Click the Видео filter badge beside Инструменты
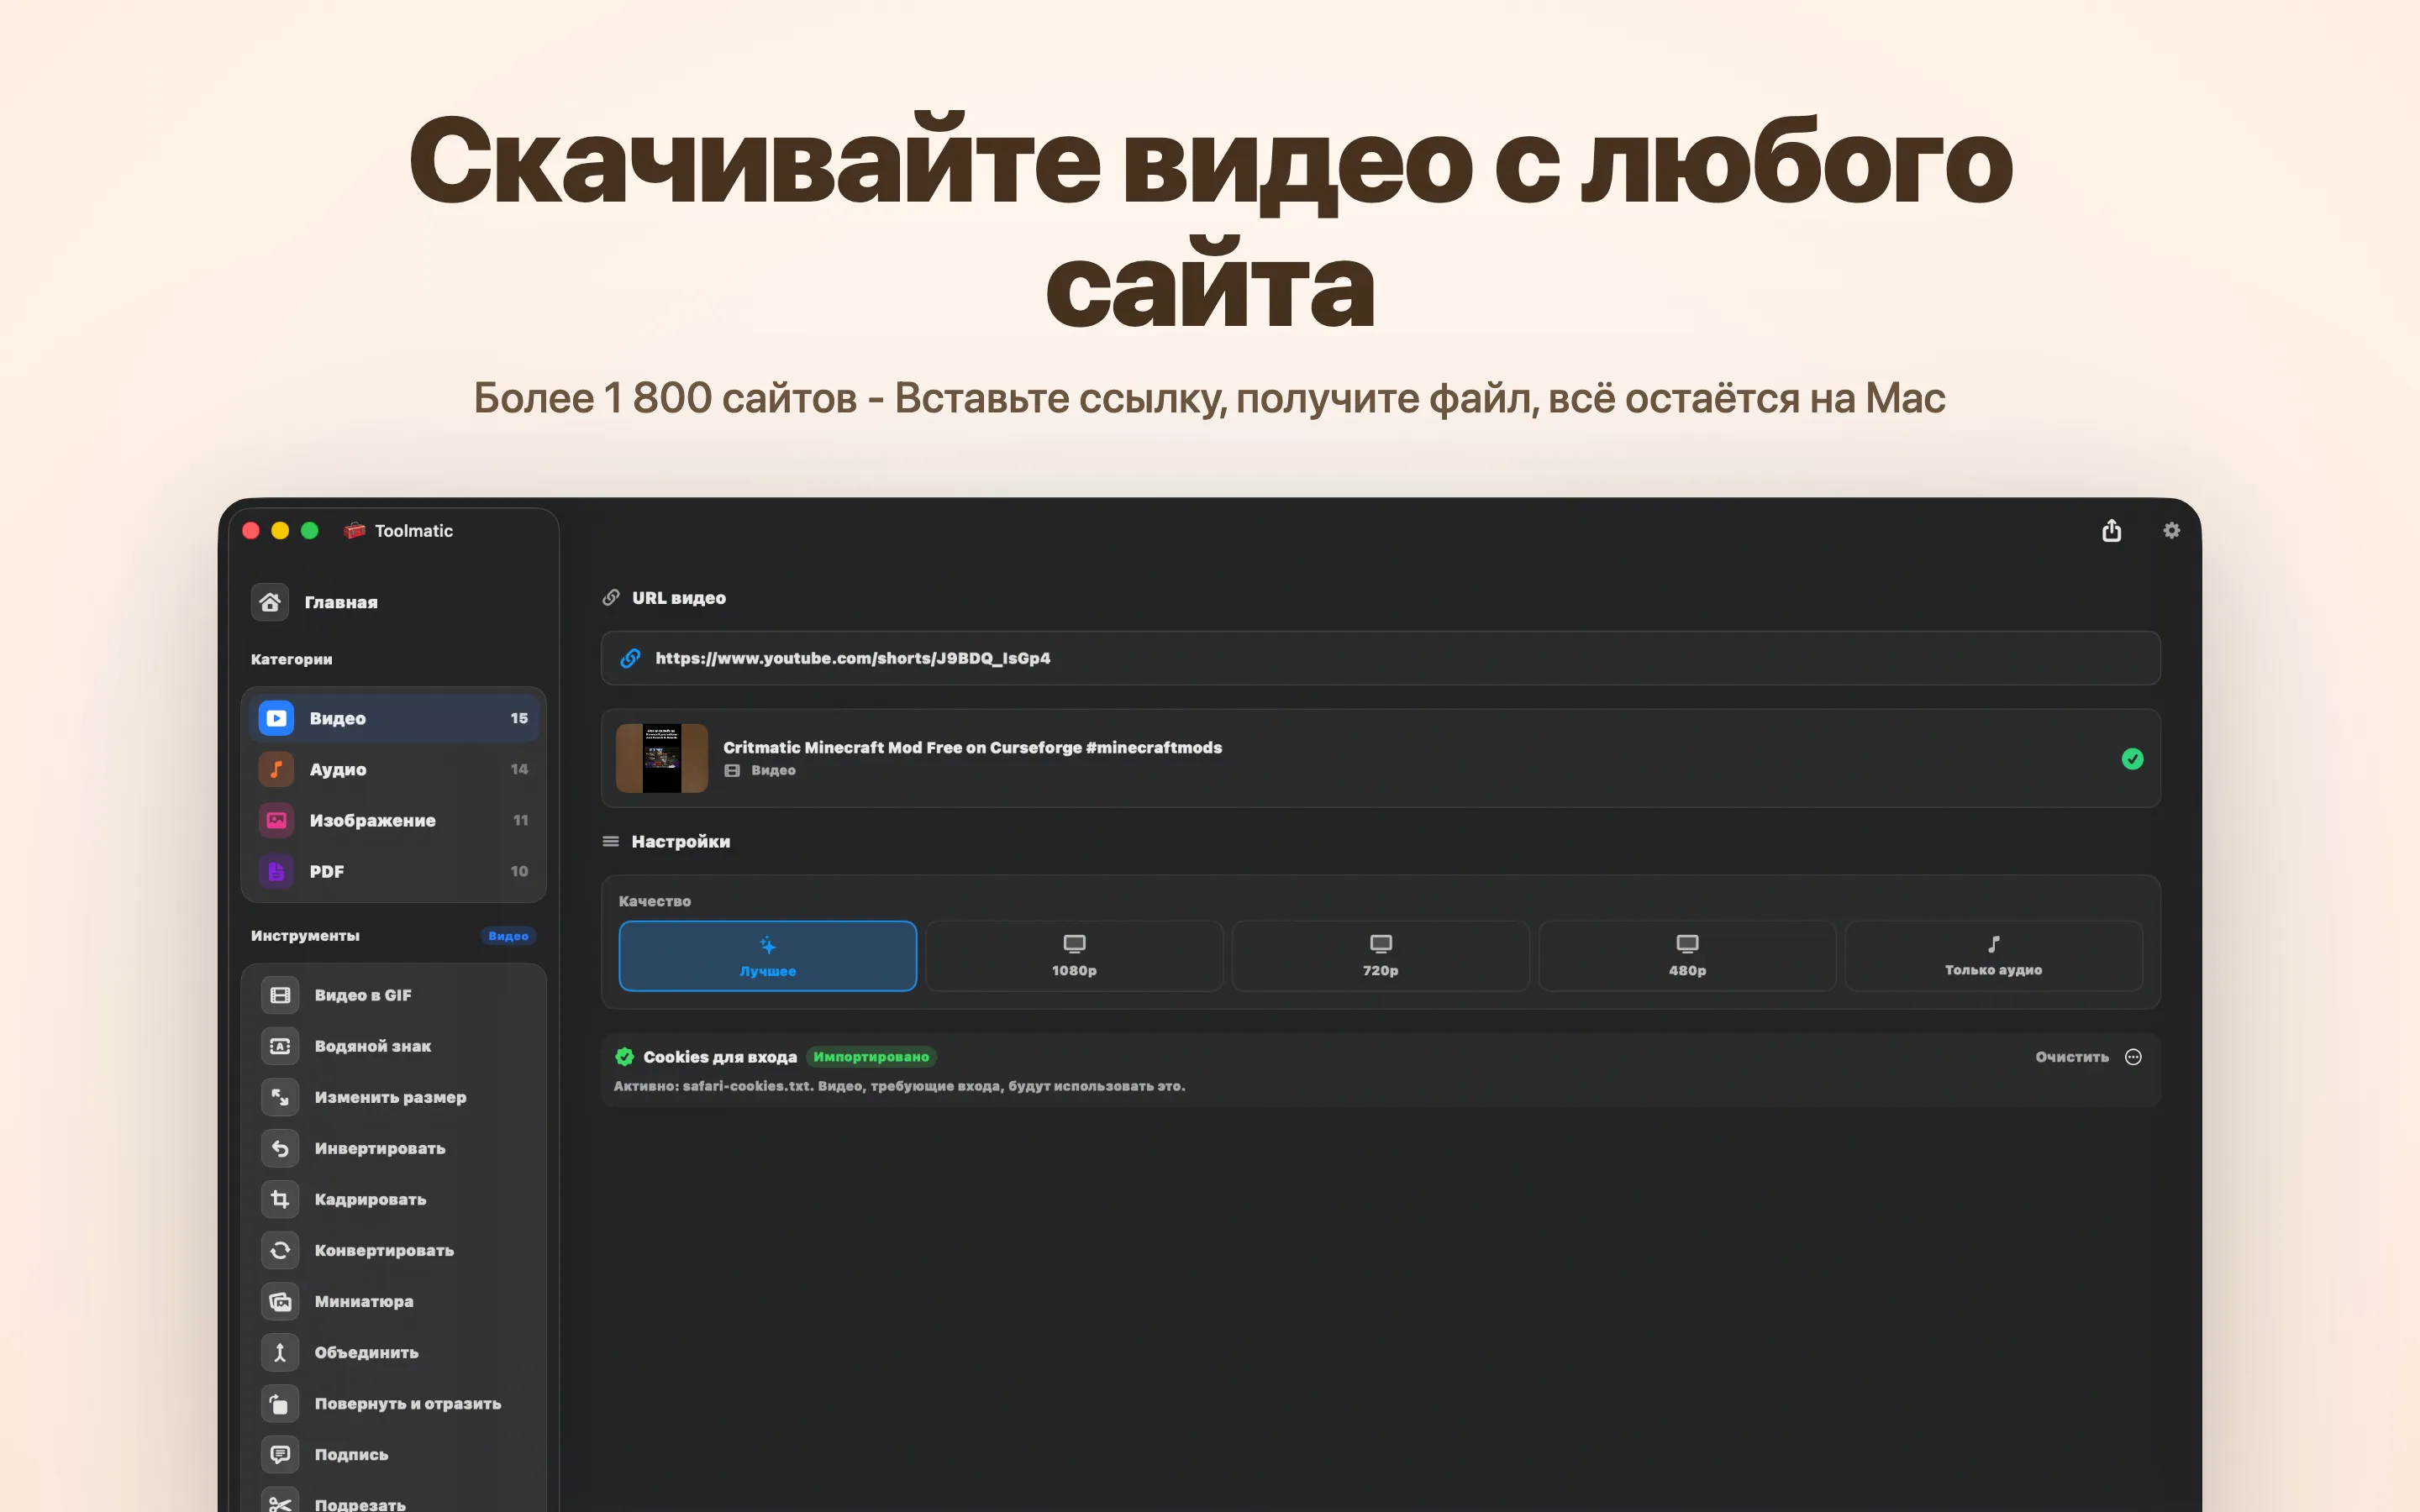Screen dimensions: 2420x1512 coord(508,936)
